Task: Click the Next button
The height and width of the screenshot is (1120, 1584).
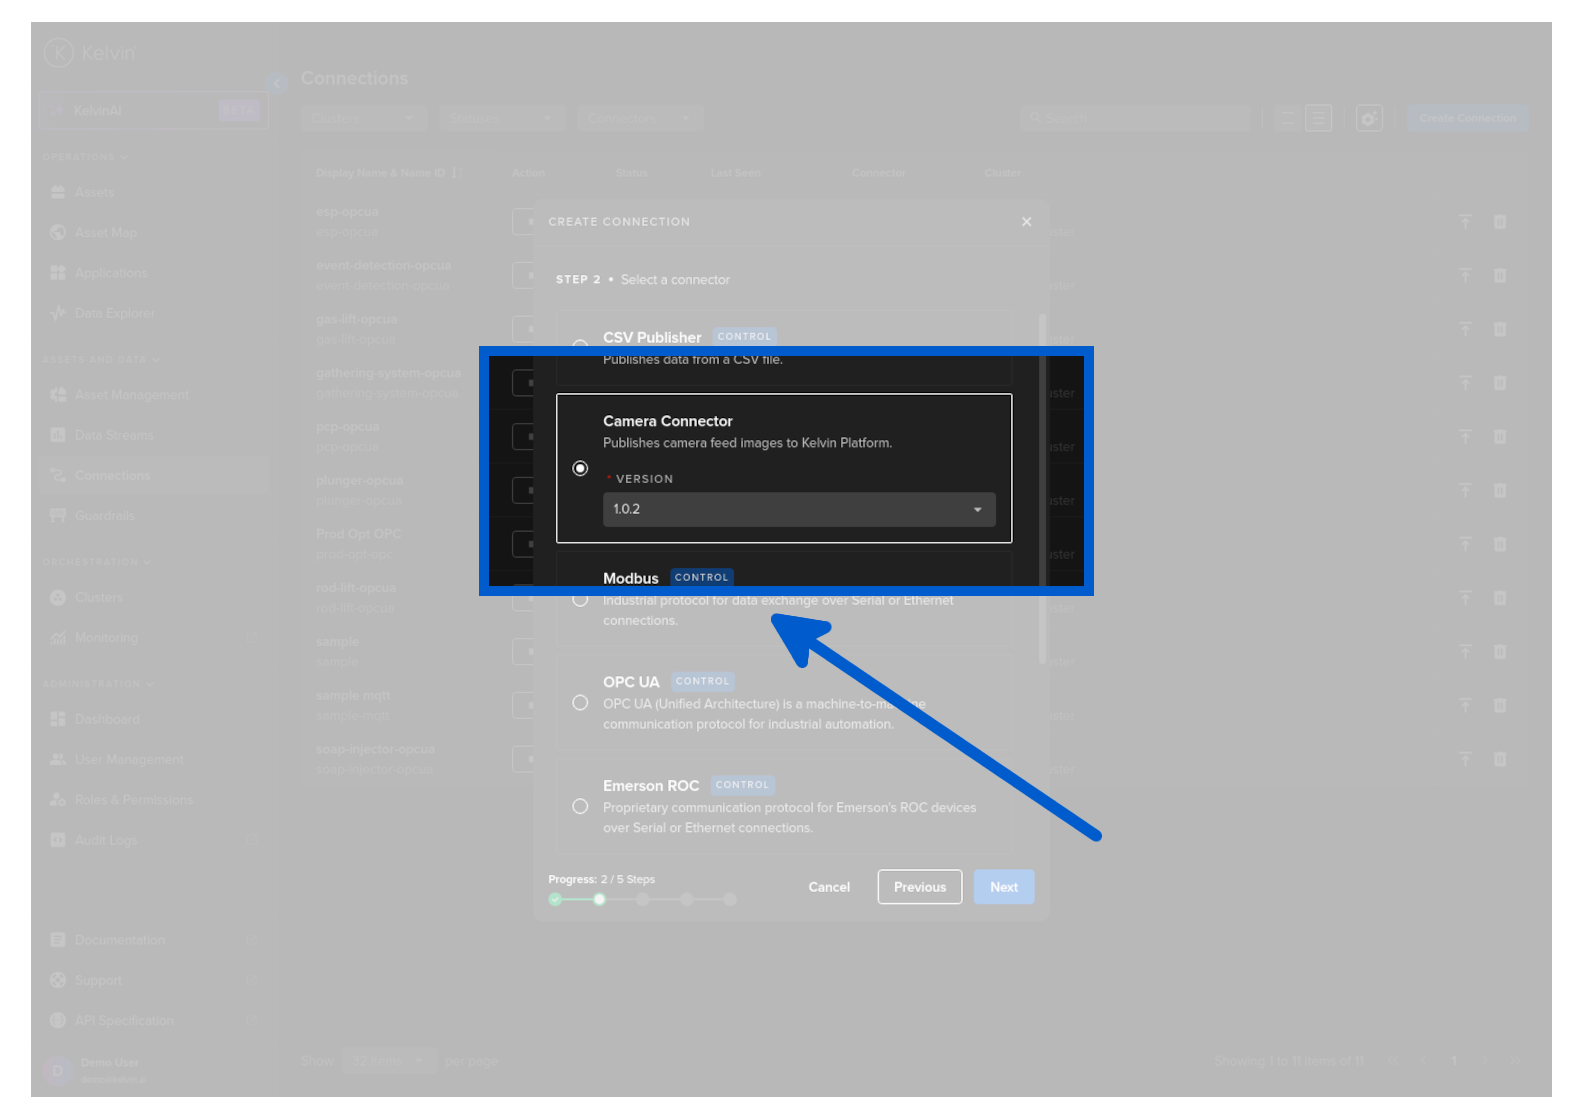Action: coord(1003,887)
